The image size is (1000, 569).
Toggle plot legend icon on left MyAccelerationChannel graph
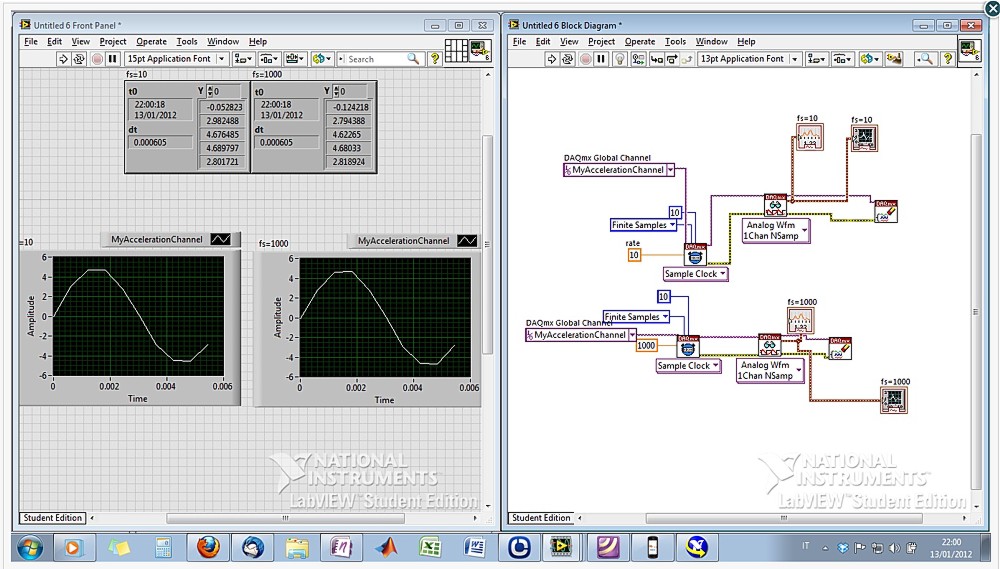pos(221,239)
